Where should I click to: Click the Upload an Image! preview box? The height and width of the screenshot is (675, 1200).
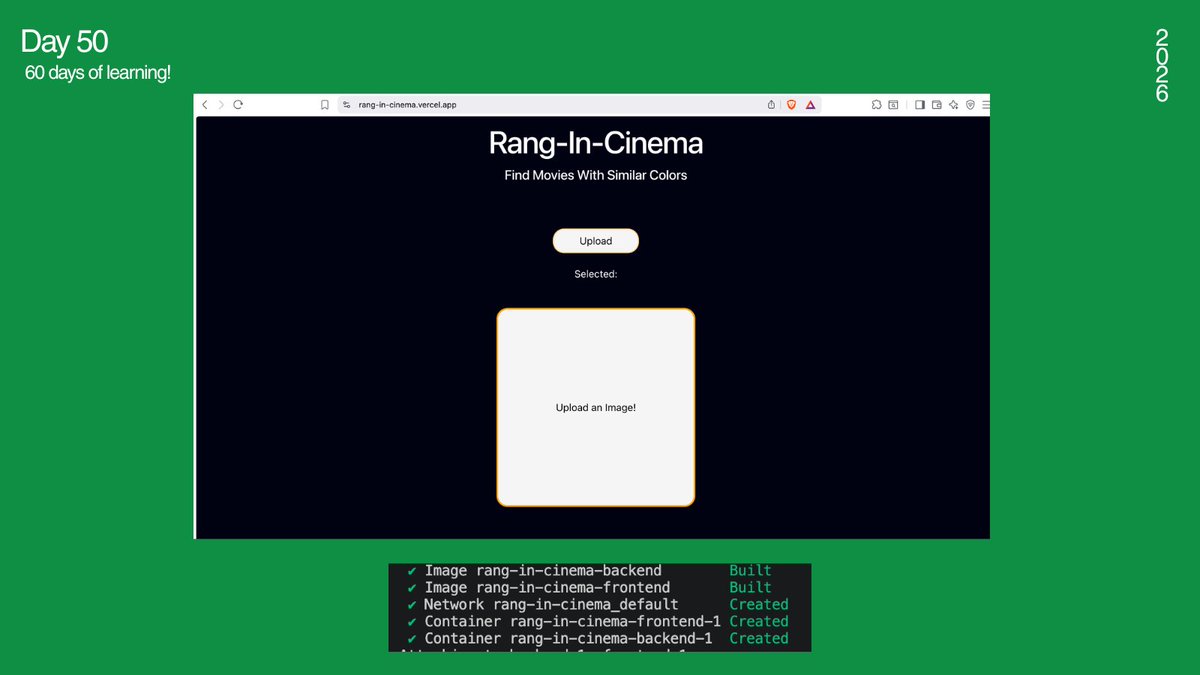point(596,408)
